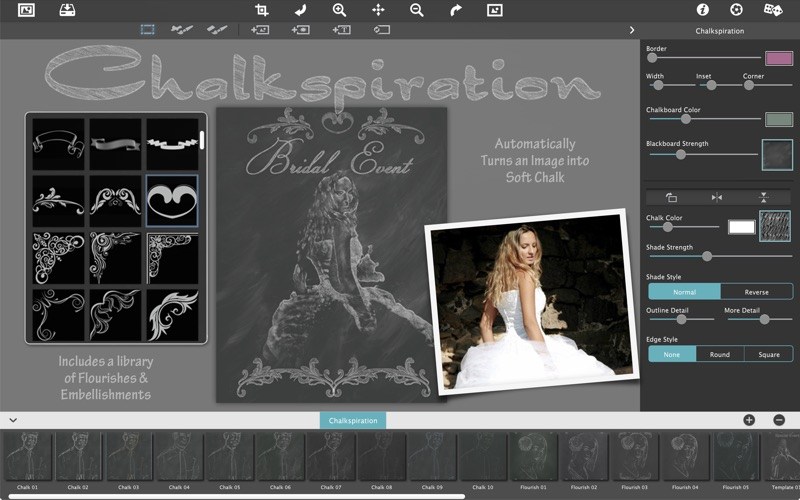Viewport: 800px width, 500px height.
Task: Open the pink Border color swatch
Action: pyautogui.click(x=778, y=58)
